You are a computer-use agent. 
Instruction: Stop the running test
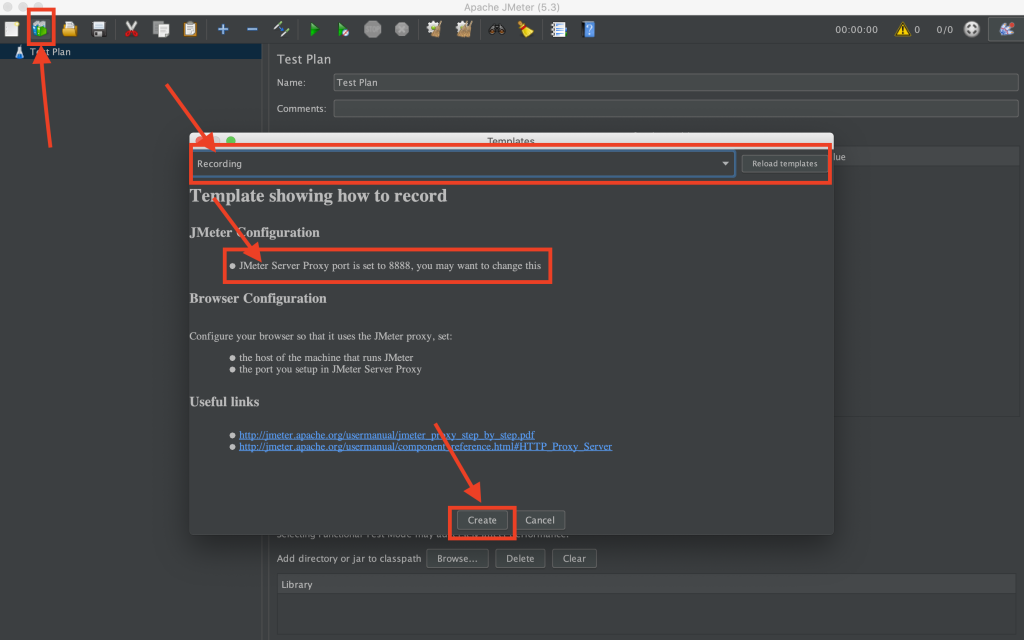[x=372, y=29]
